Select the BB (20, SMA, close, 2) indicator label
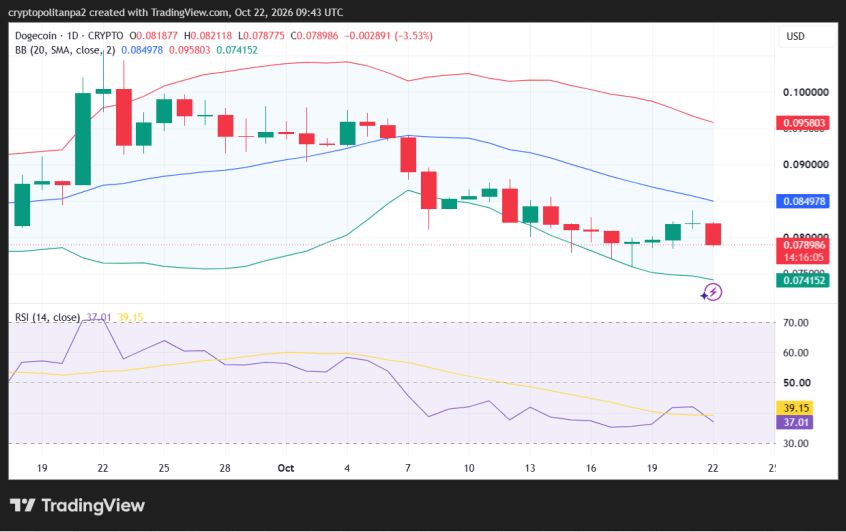The image size is (846, 532). coord(65,50)
